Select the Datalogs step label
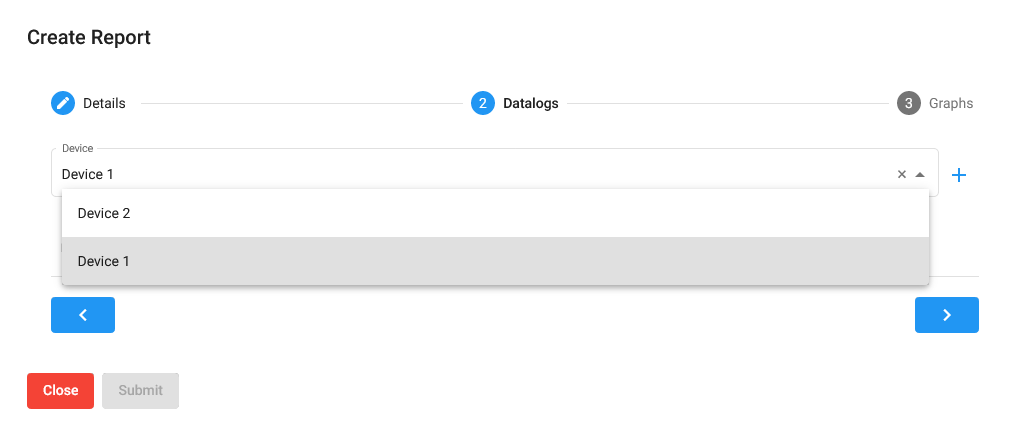1032x428 pixels. click(530, 103)
